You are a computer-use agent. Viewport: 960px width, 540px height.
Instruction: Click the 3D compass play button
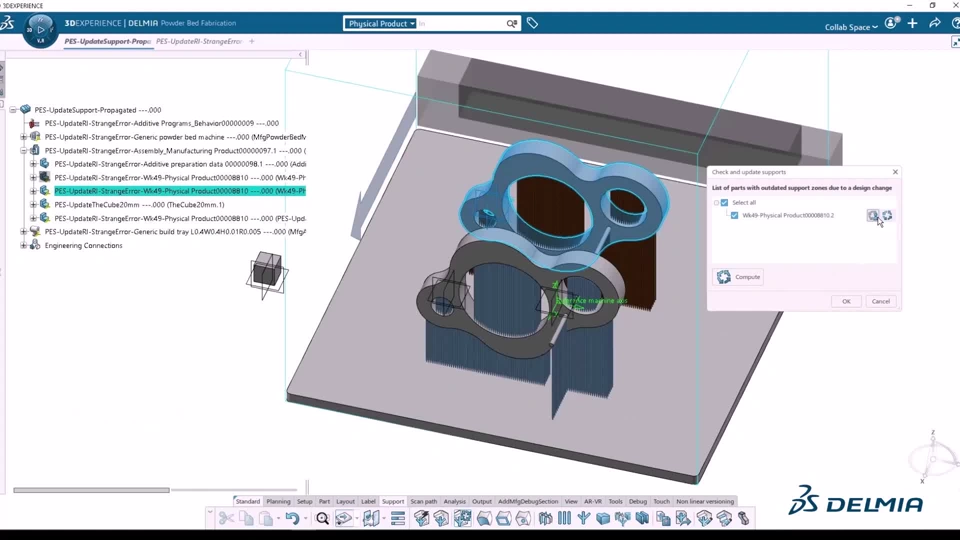click(x=40, y=29)
